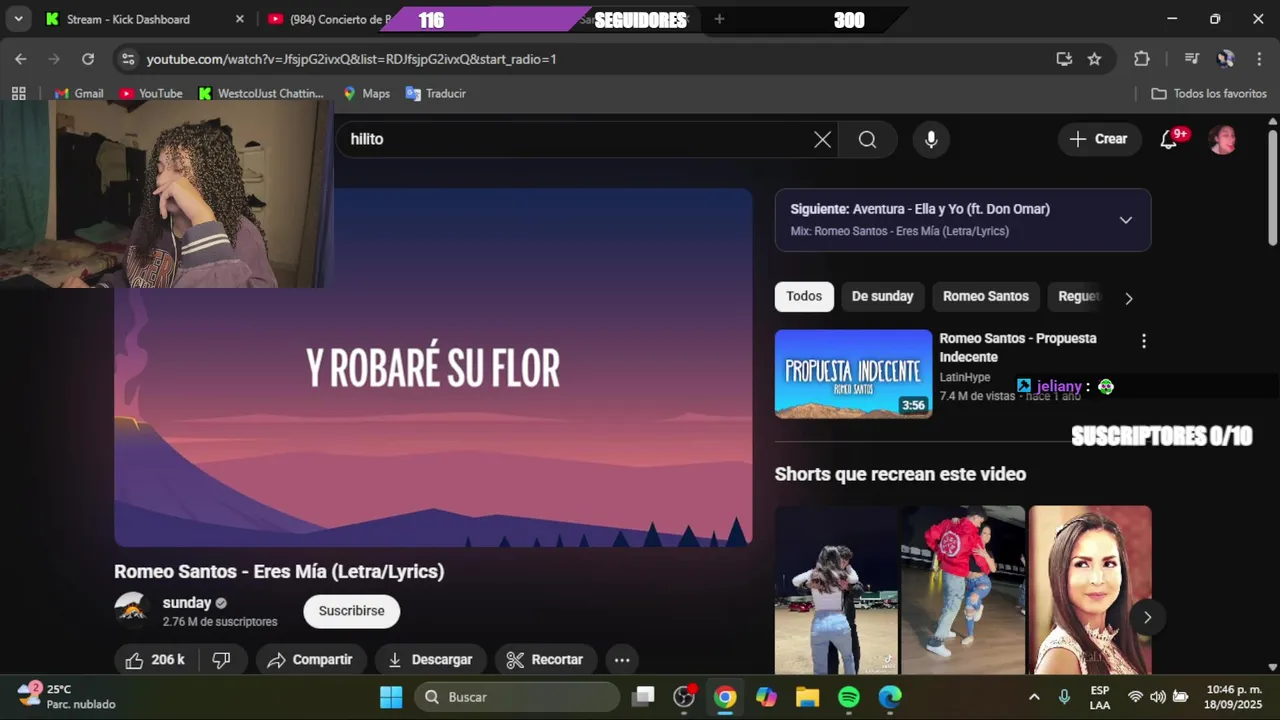This screenshot has width=1280, height=720.
Task: Click the browser address bar URL
Action: tap(351, 59)
